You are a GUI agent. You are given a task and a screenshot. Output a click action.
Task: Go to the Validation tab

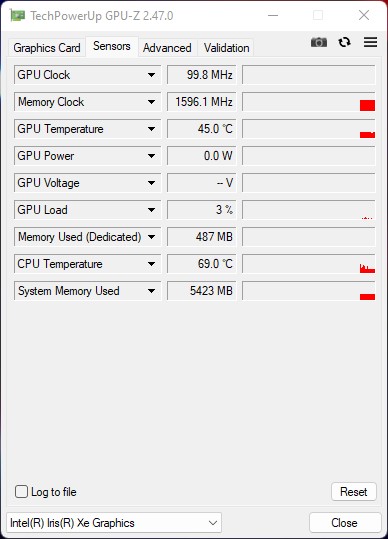coord(226,48)
